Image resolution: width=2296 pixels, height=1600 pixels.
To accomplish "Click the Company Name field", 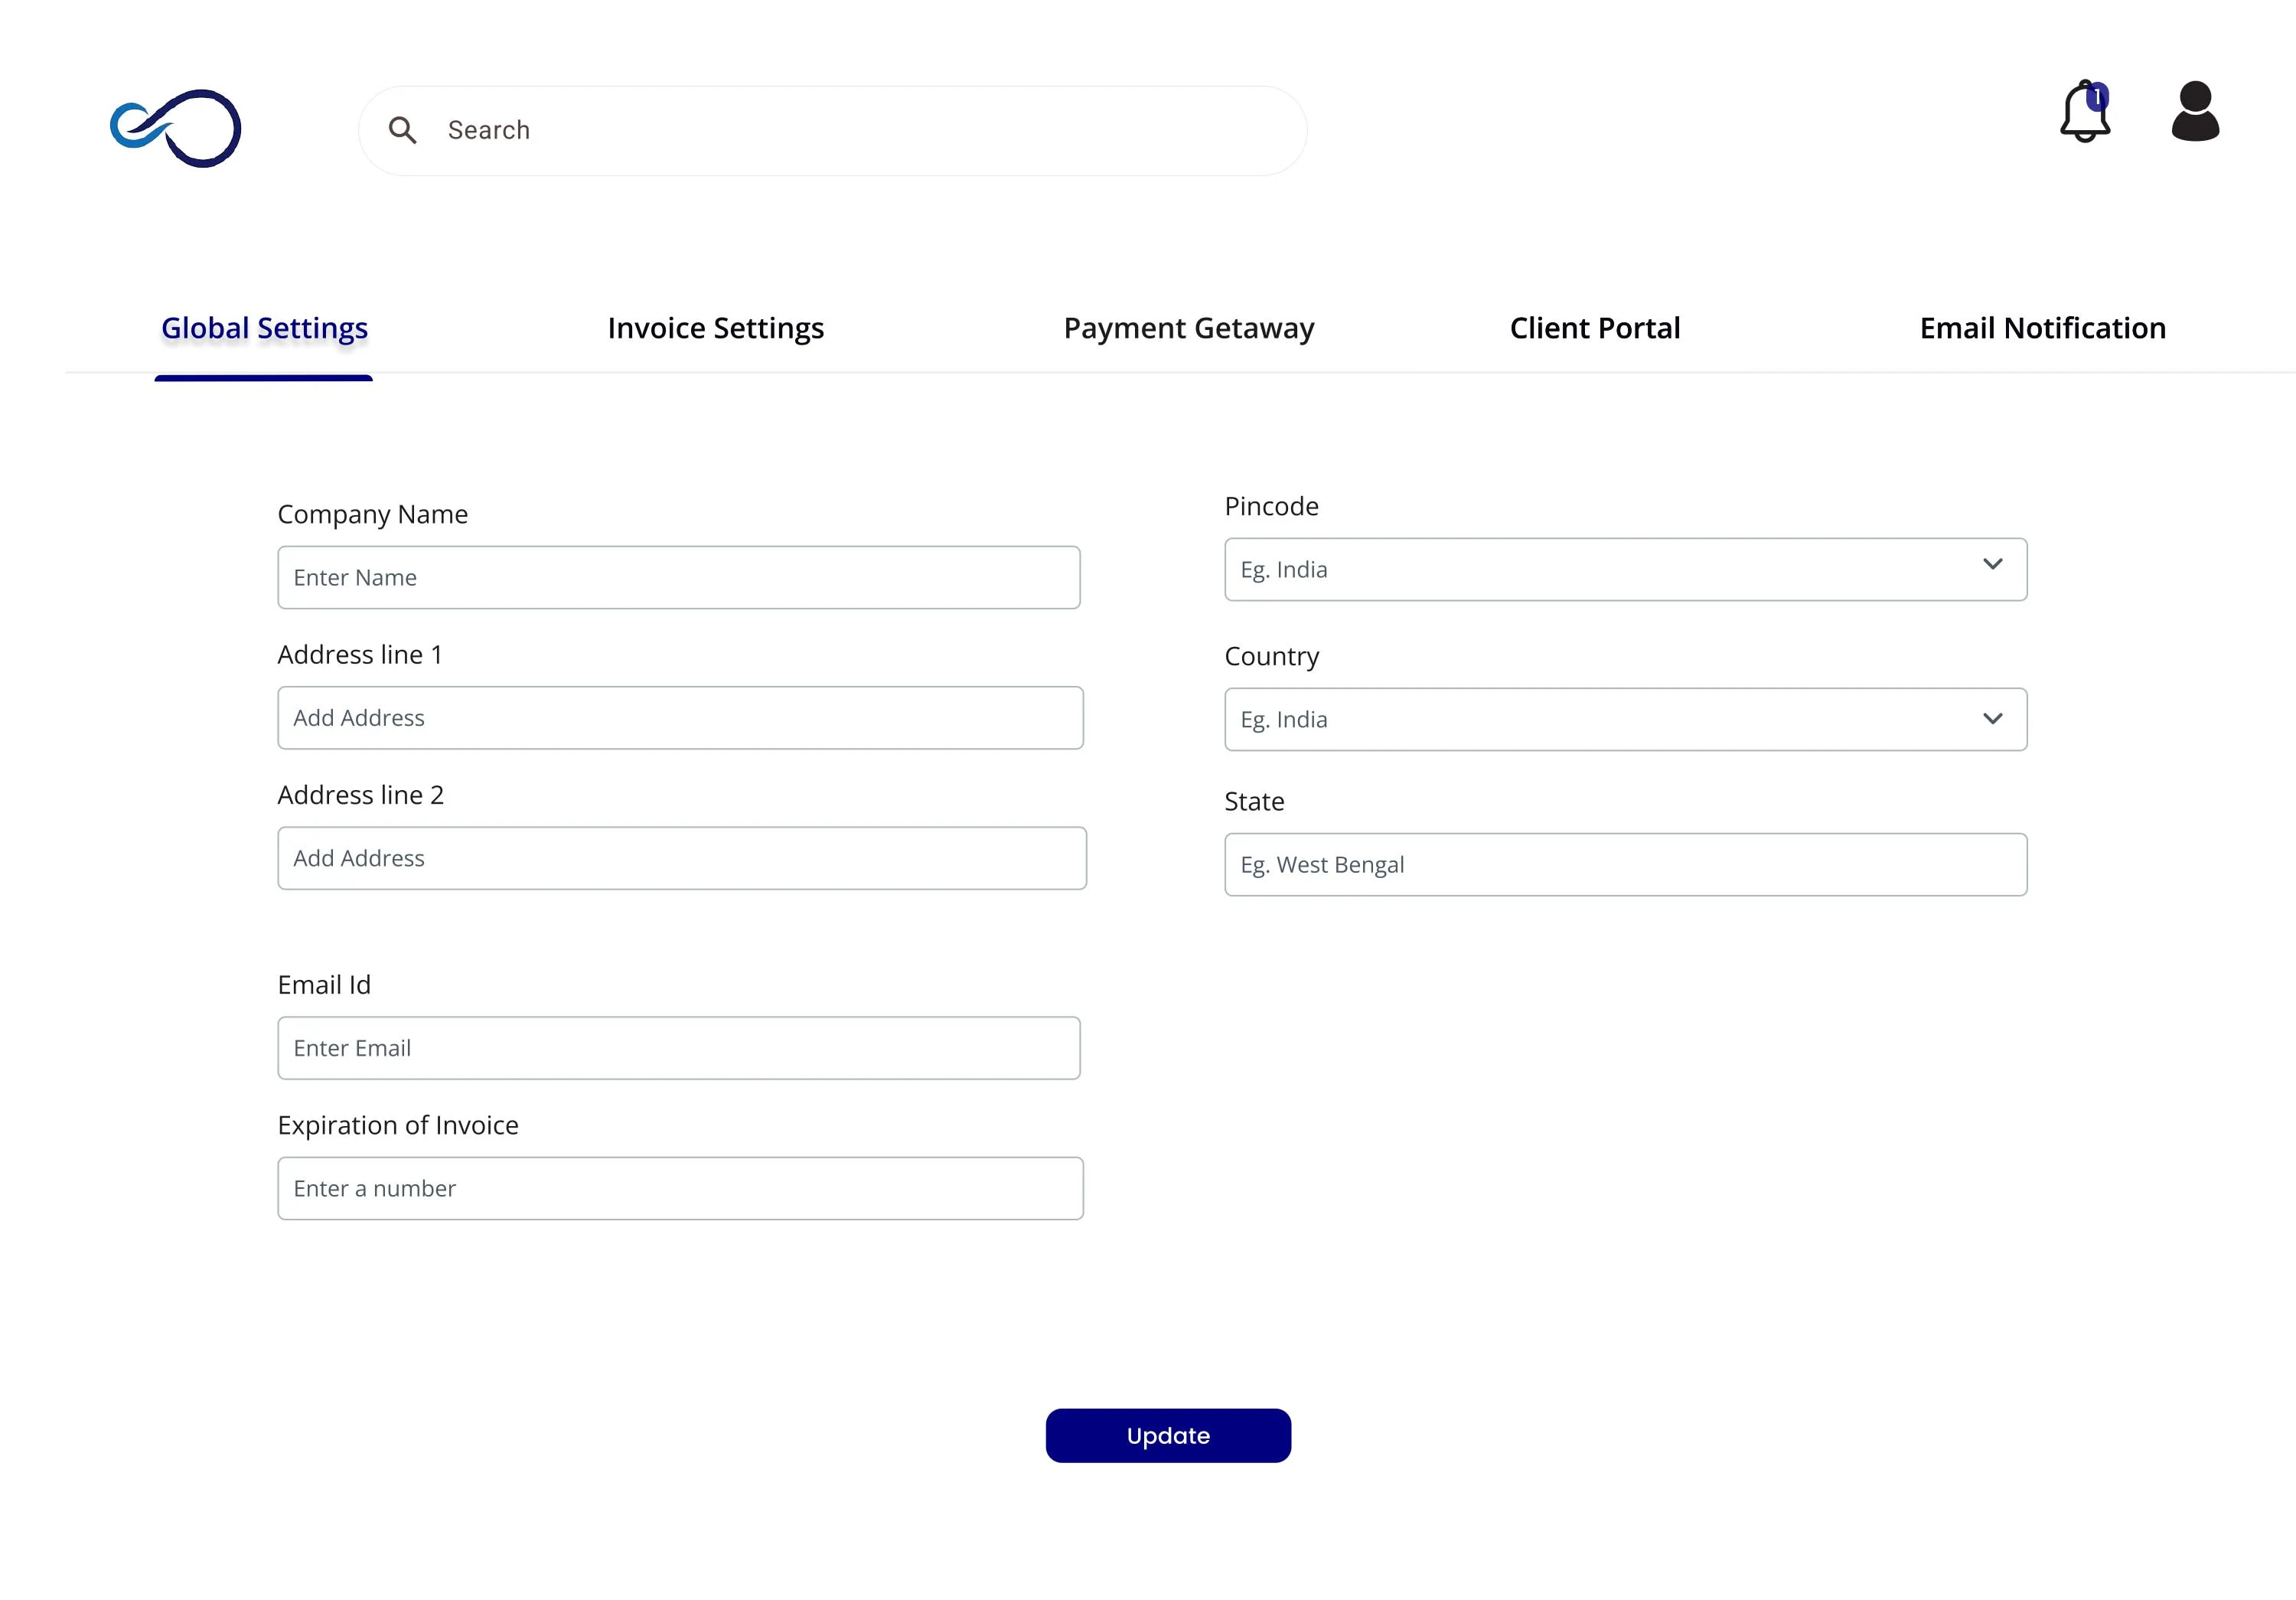I will click(x=678, y=577).
